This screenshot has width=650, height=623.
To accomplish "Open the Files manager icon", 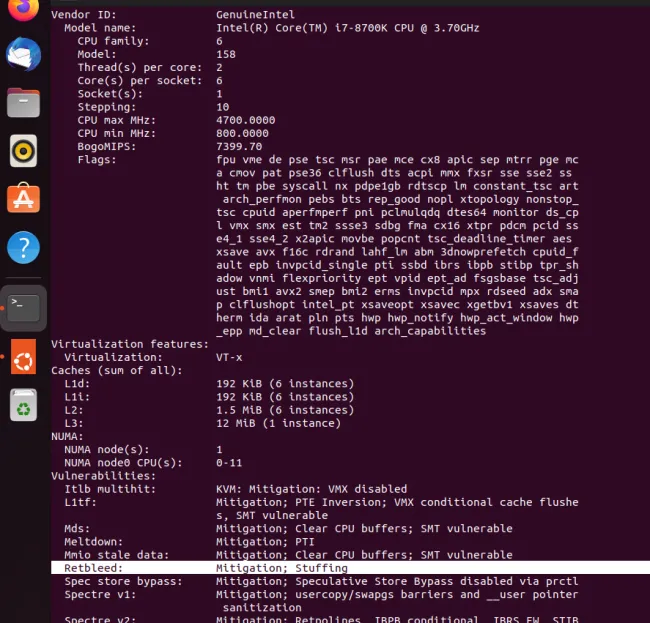I will 23,102.
